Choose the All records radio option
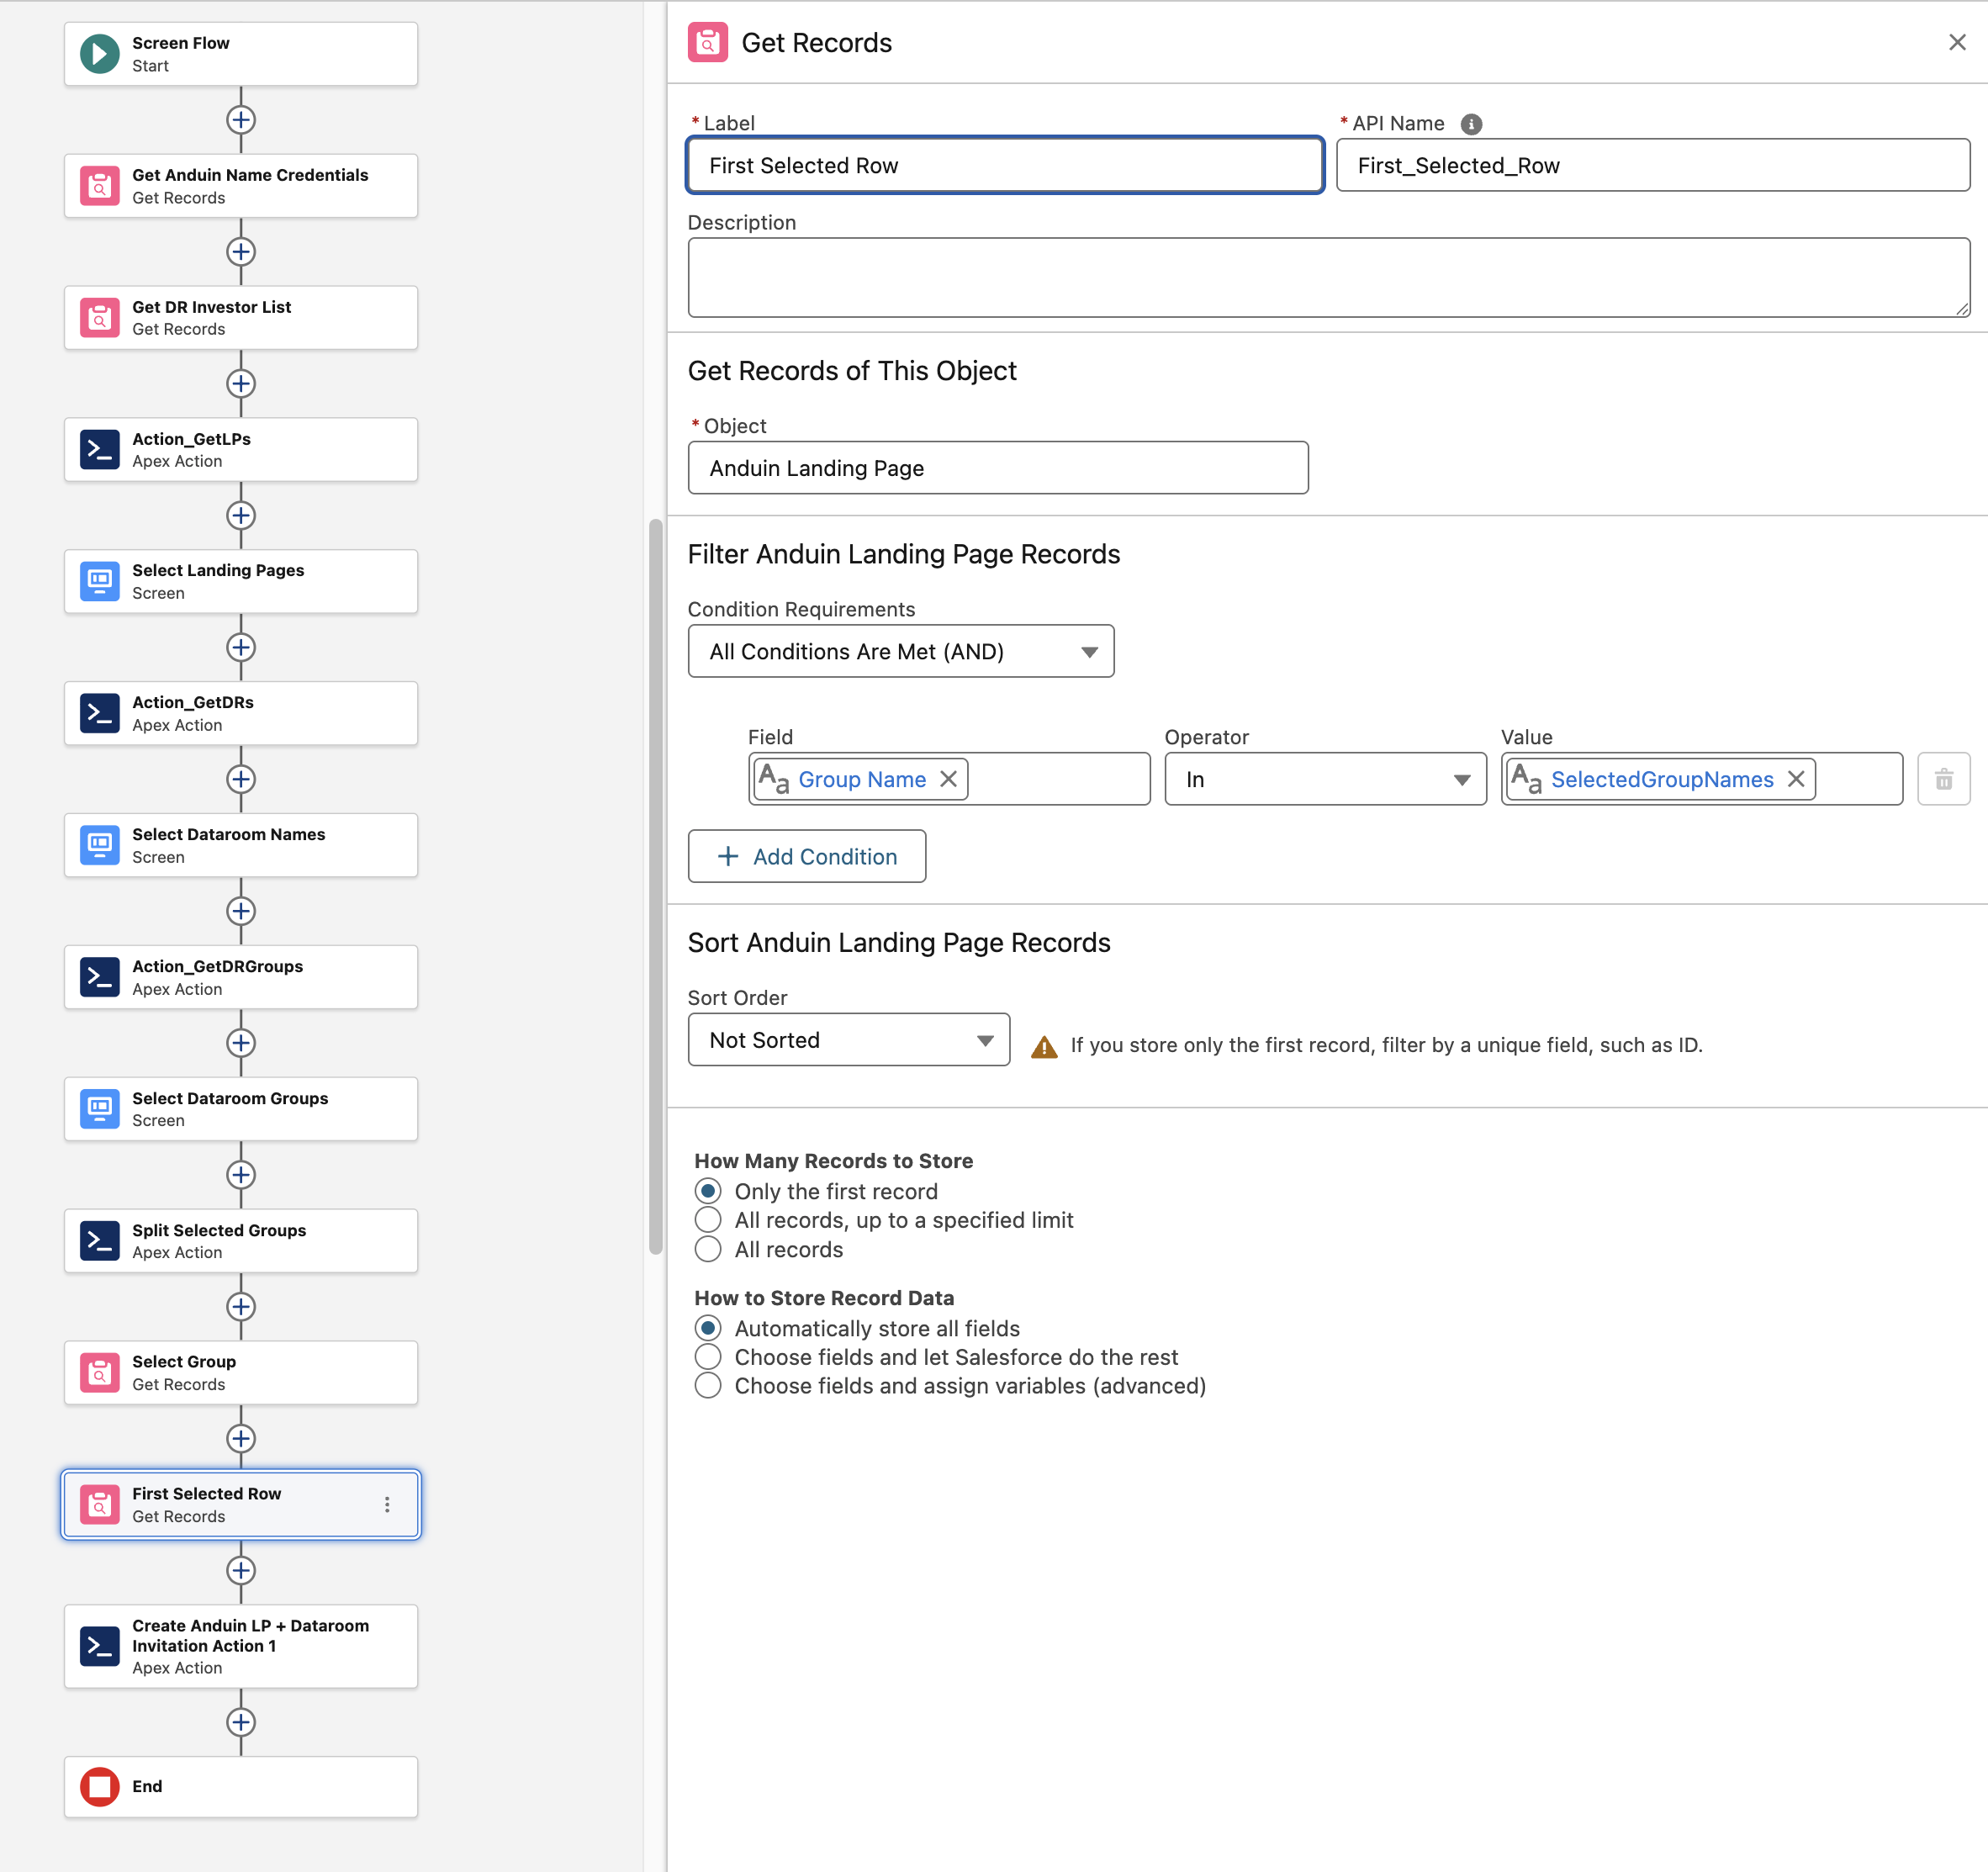This screenshot has height=1872, width=1988. 708,1249
